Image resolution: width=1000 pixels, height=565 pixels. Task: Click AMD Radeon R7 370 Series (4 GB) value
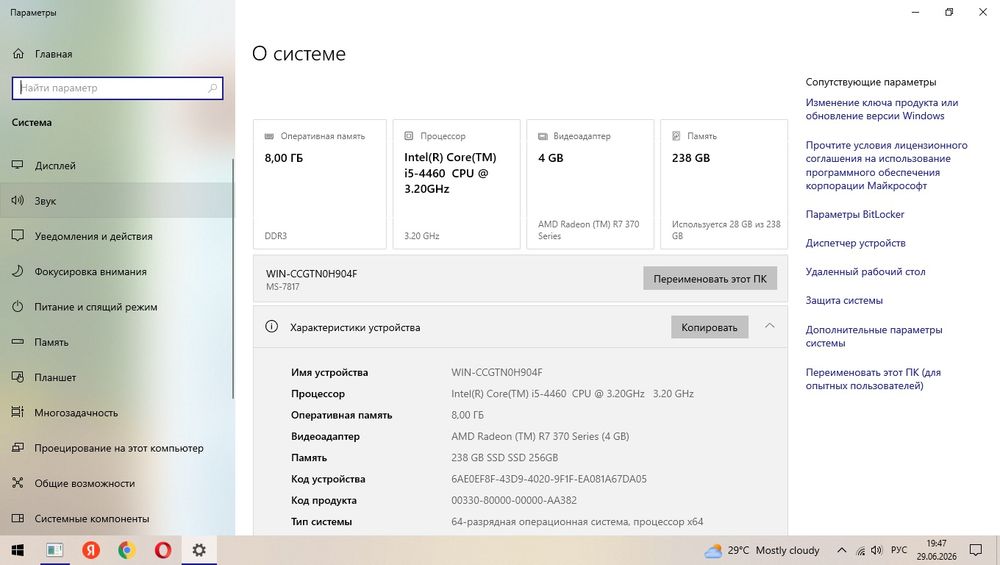540,436
